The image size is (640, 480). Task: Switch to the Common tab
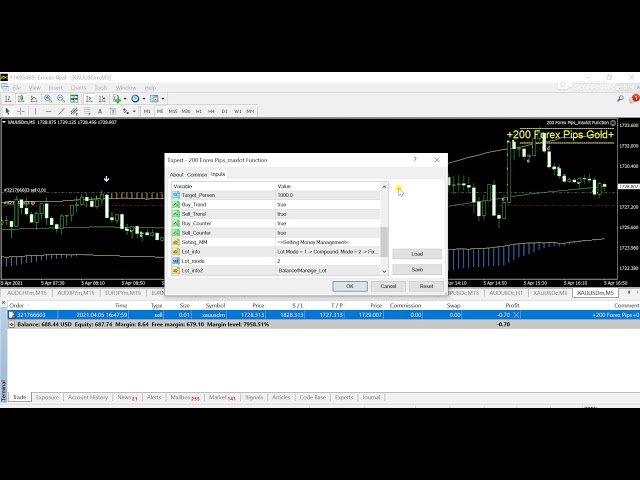point(197,174)
